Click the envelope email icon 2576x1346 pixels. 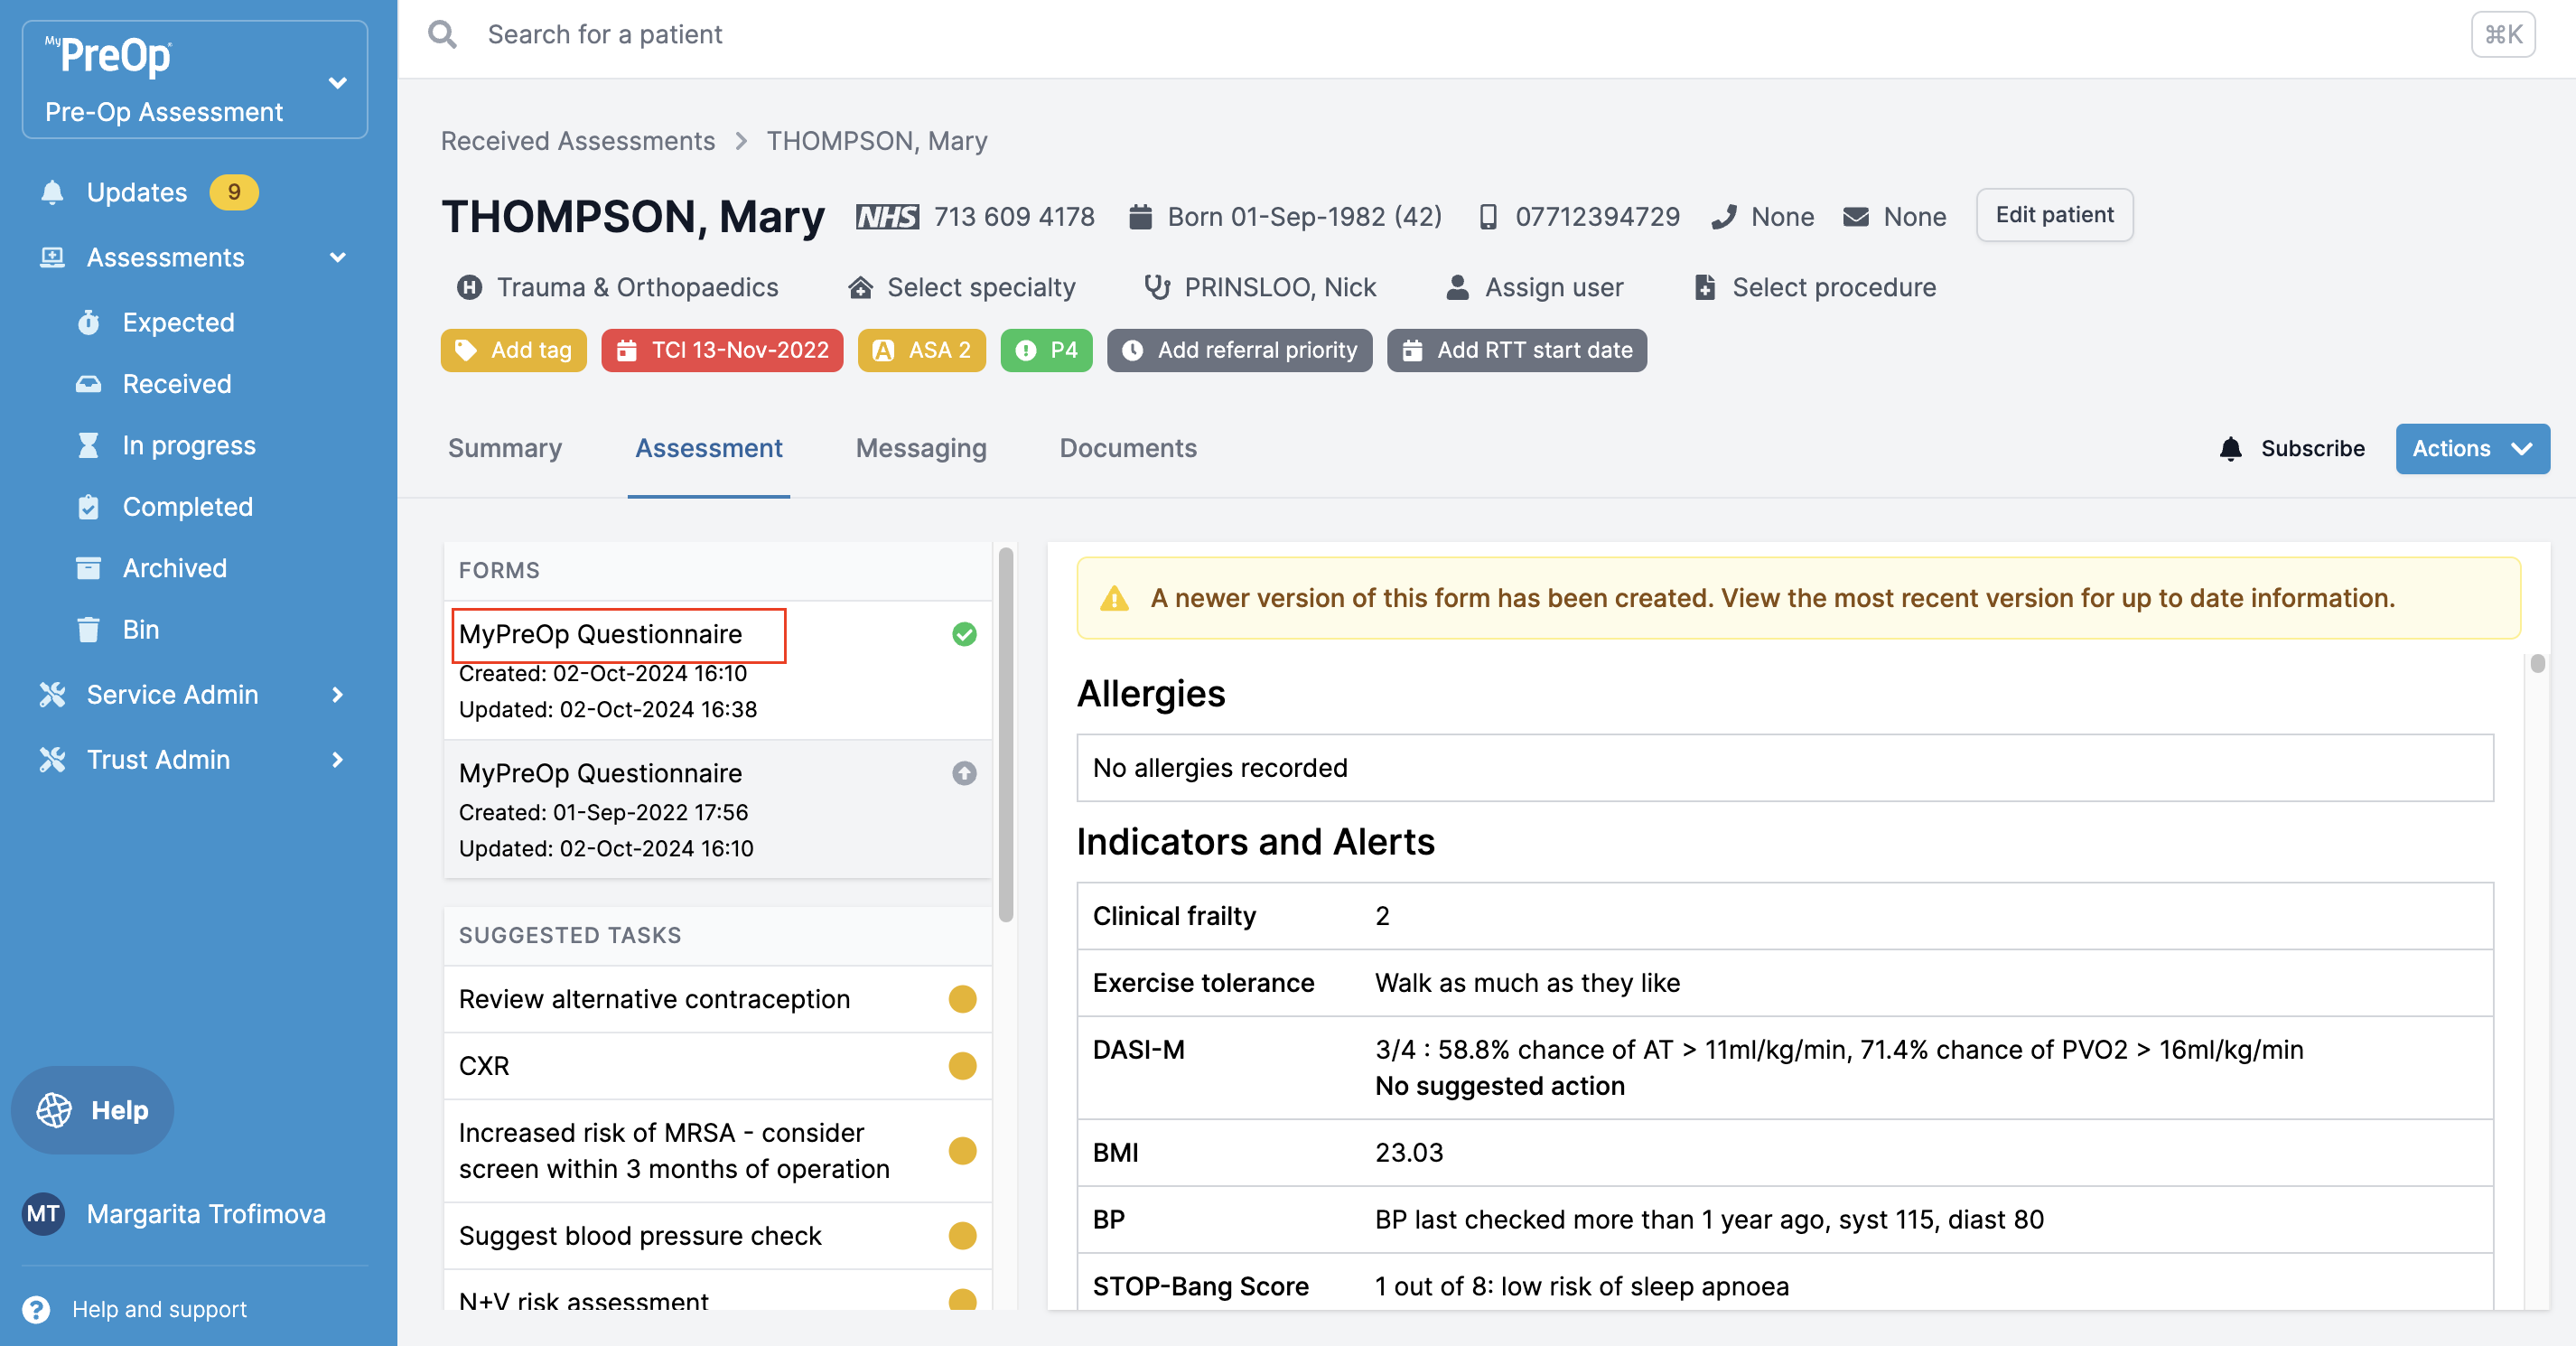[1855, 217]
